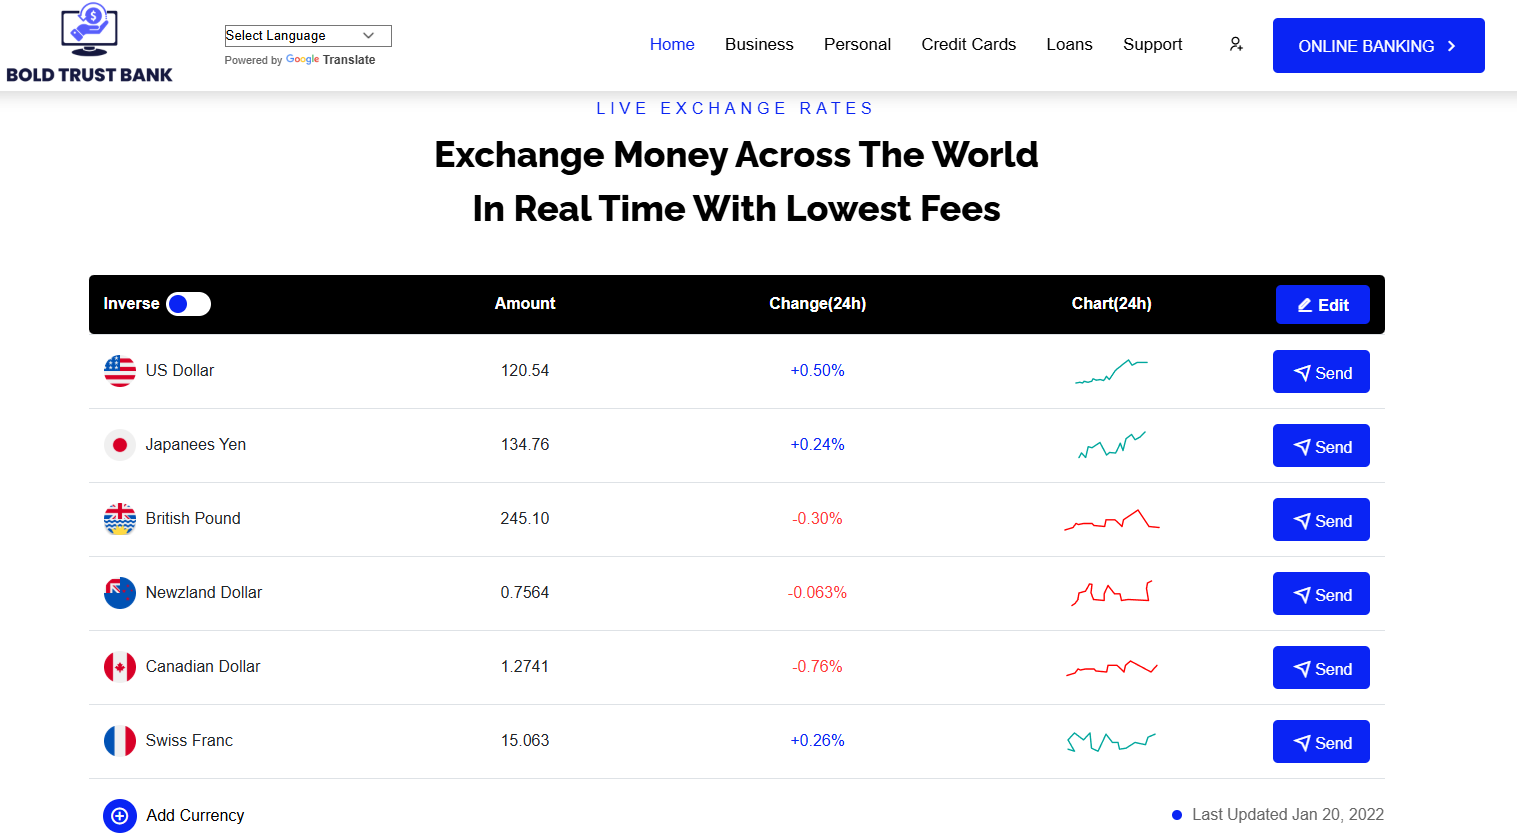View the British Pound 24h chart
The image size is (1517, 835).
(x=1111, y=520)
